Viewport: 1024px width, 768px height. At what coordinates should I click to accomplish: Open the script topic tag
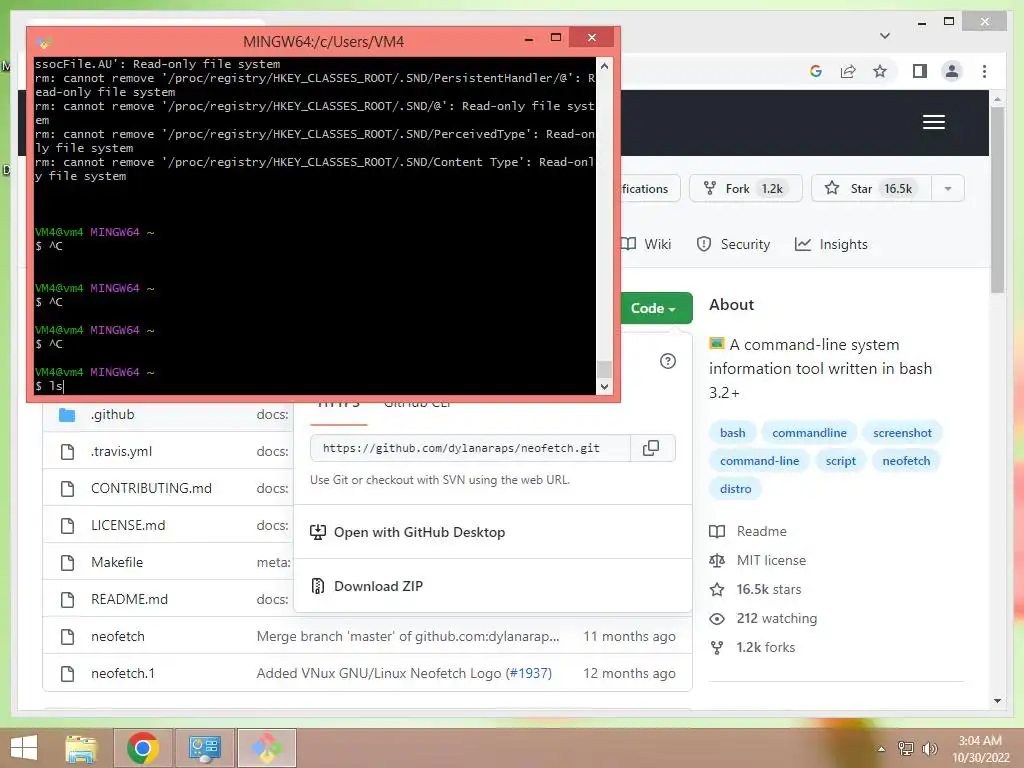point(840,461)
